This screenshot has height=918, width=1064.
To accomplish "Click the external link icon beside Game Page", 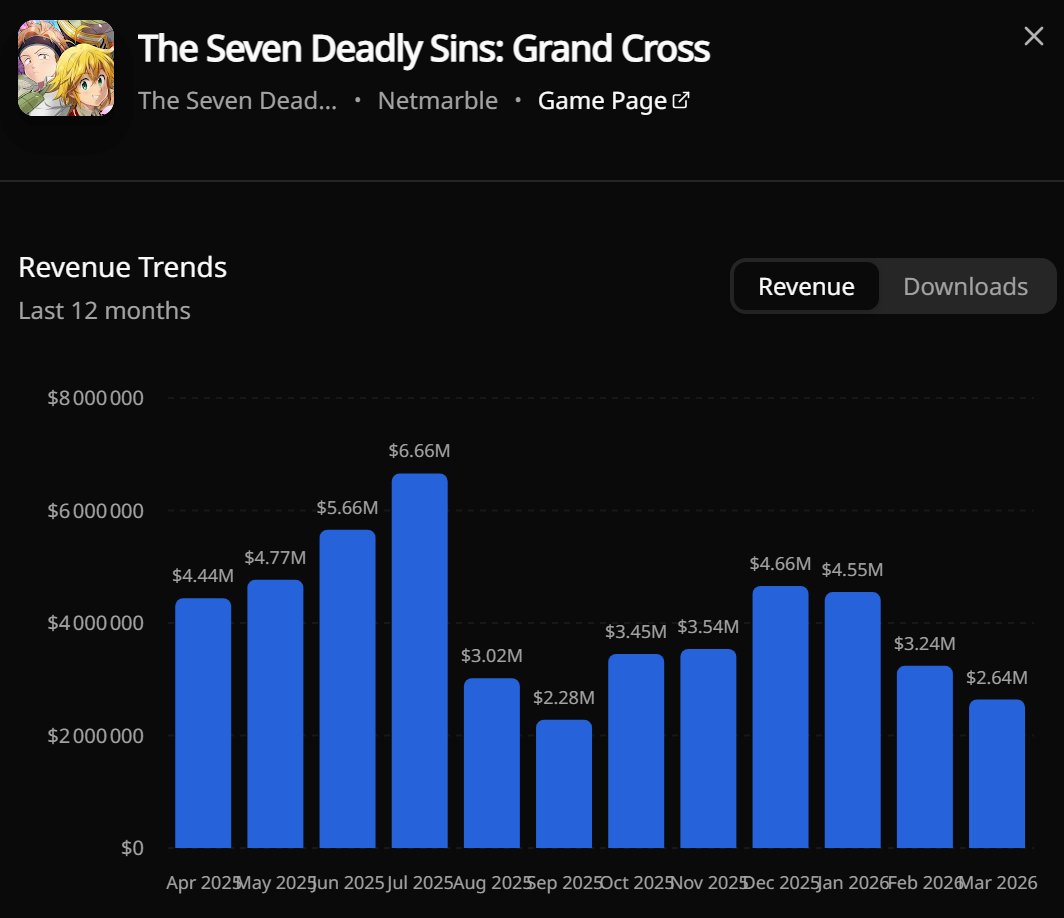I will 681,100.
